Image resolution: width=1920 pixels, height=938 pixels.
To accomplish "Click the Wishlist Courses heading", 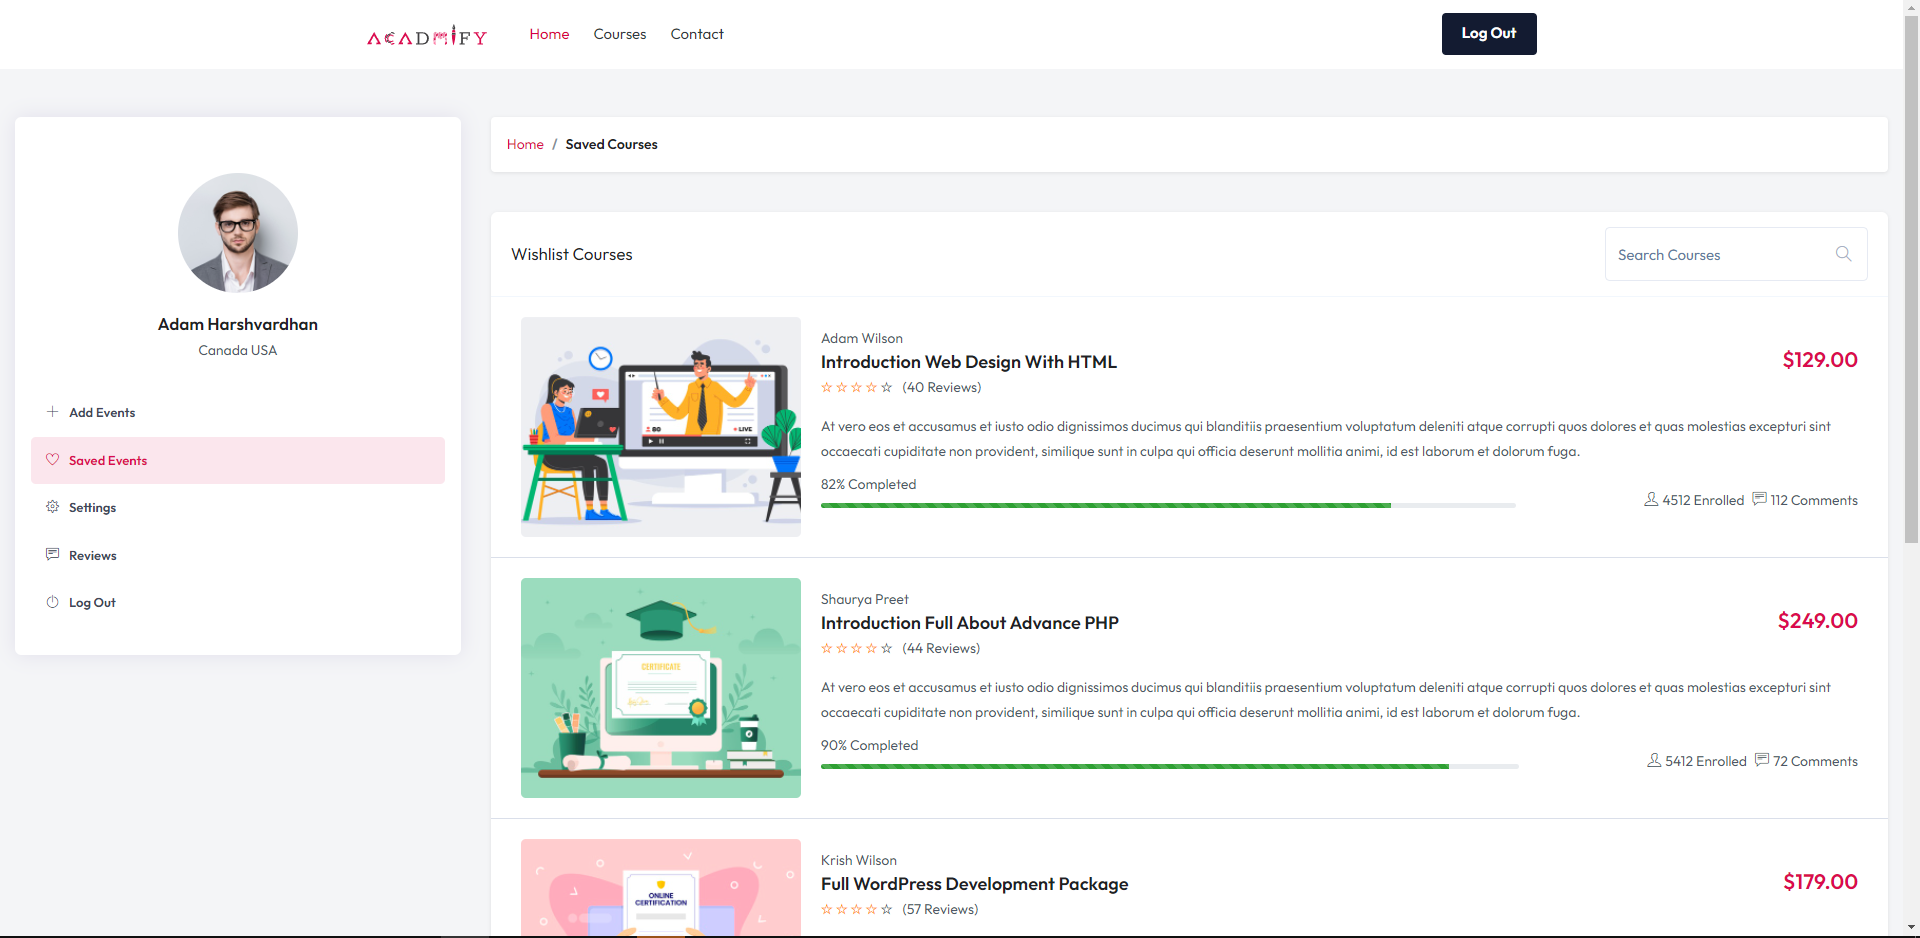I will tap(572, 254).
